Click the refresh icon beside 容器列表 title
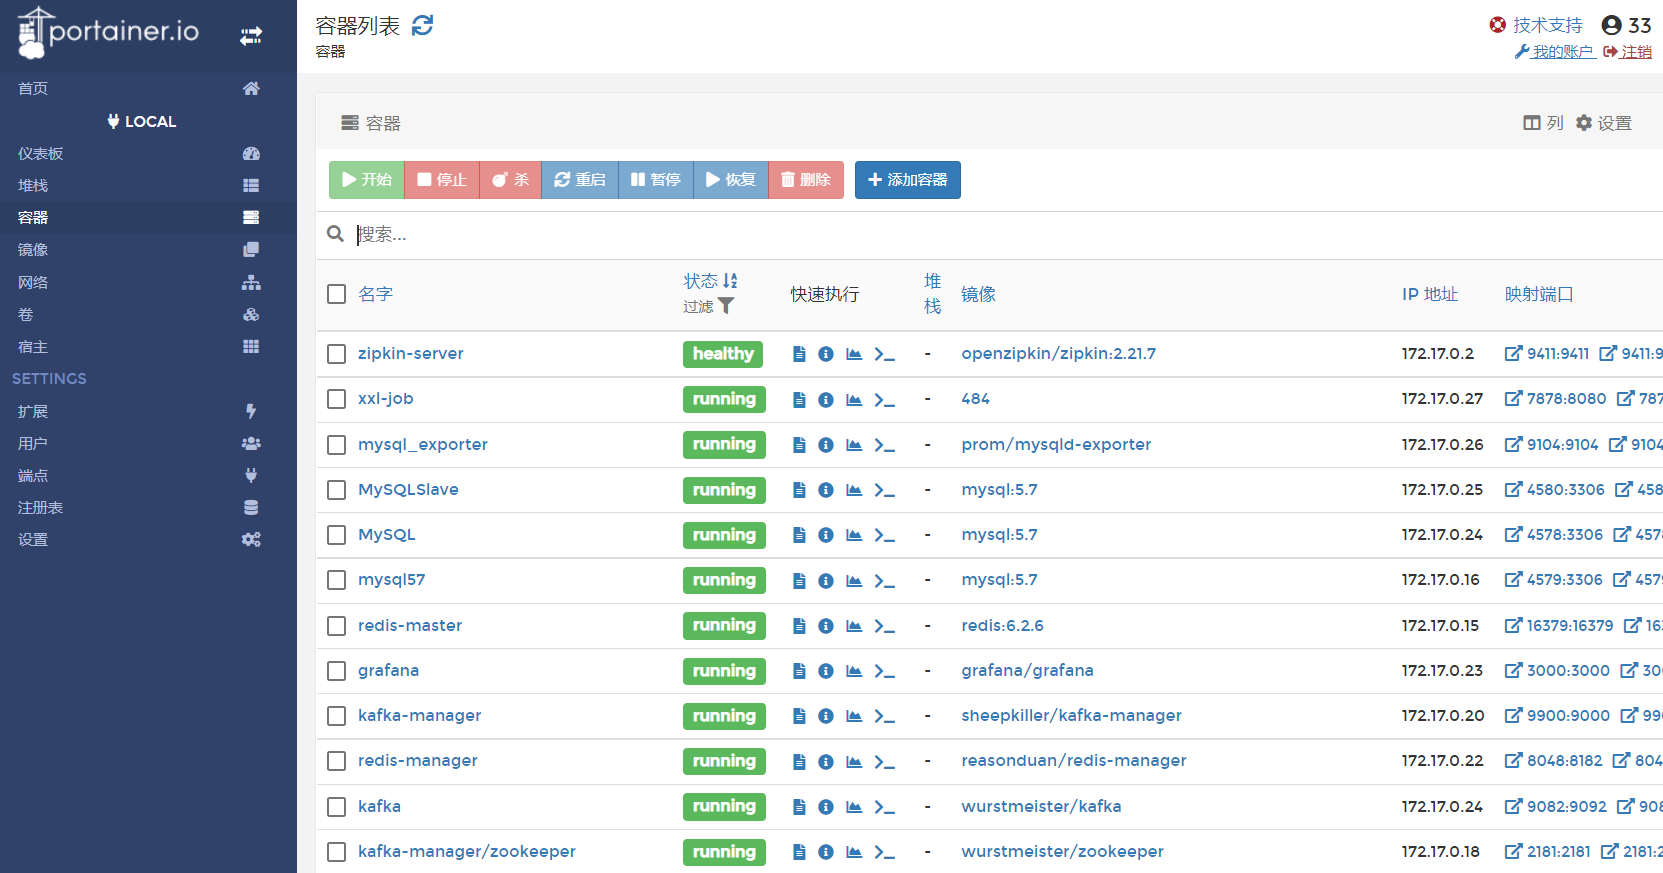This screenshot has width=1663, height=873. click(x=423, y=25)
